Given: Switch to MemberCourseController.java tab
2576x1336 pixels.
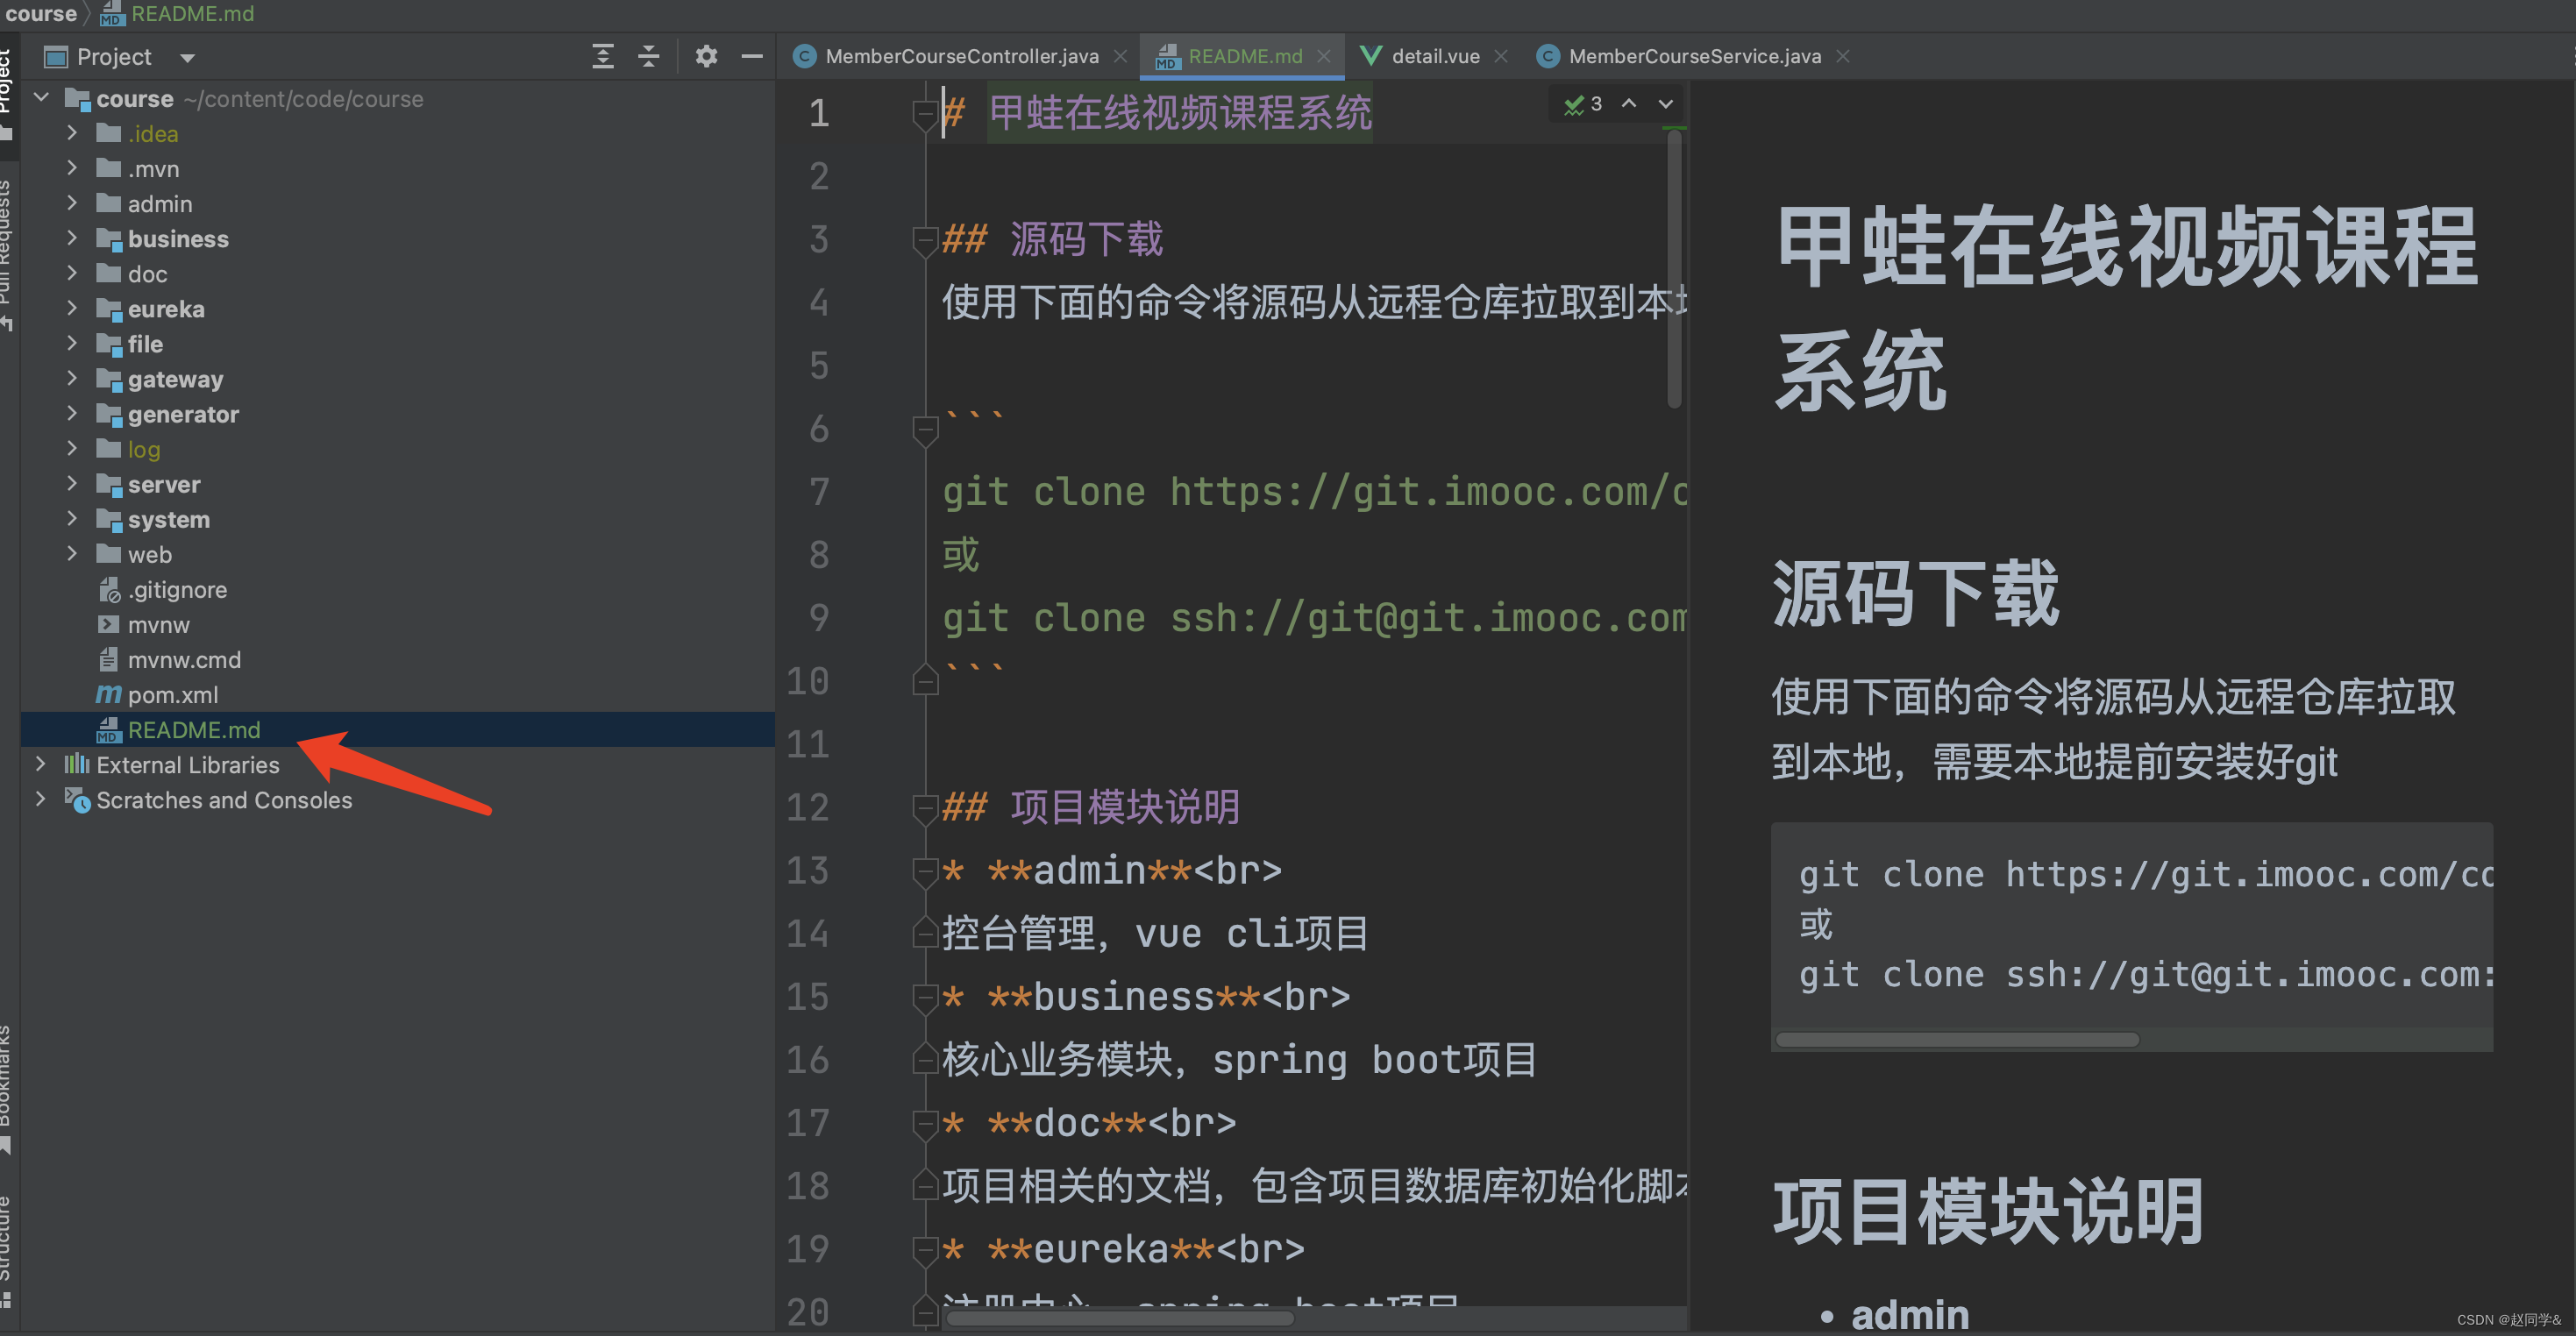Looking at the screenshot, I should [x=960, y=56].
